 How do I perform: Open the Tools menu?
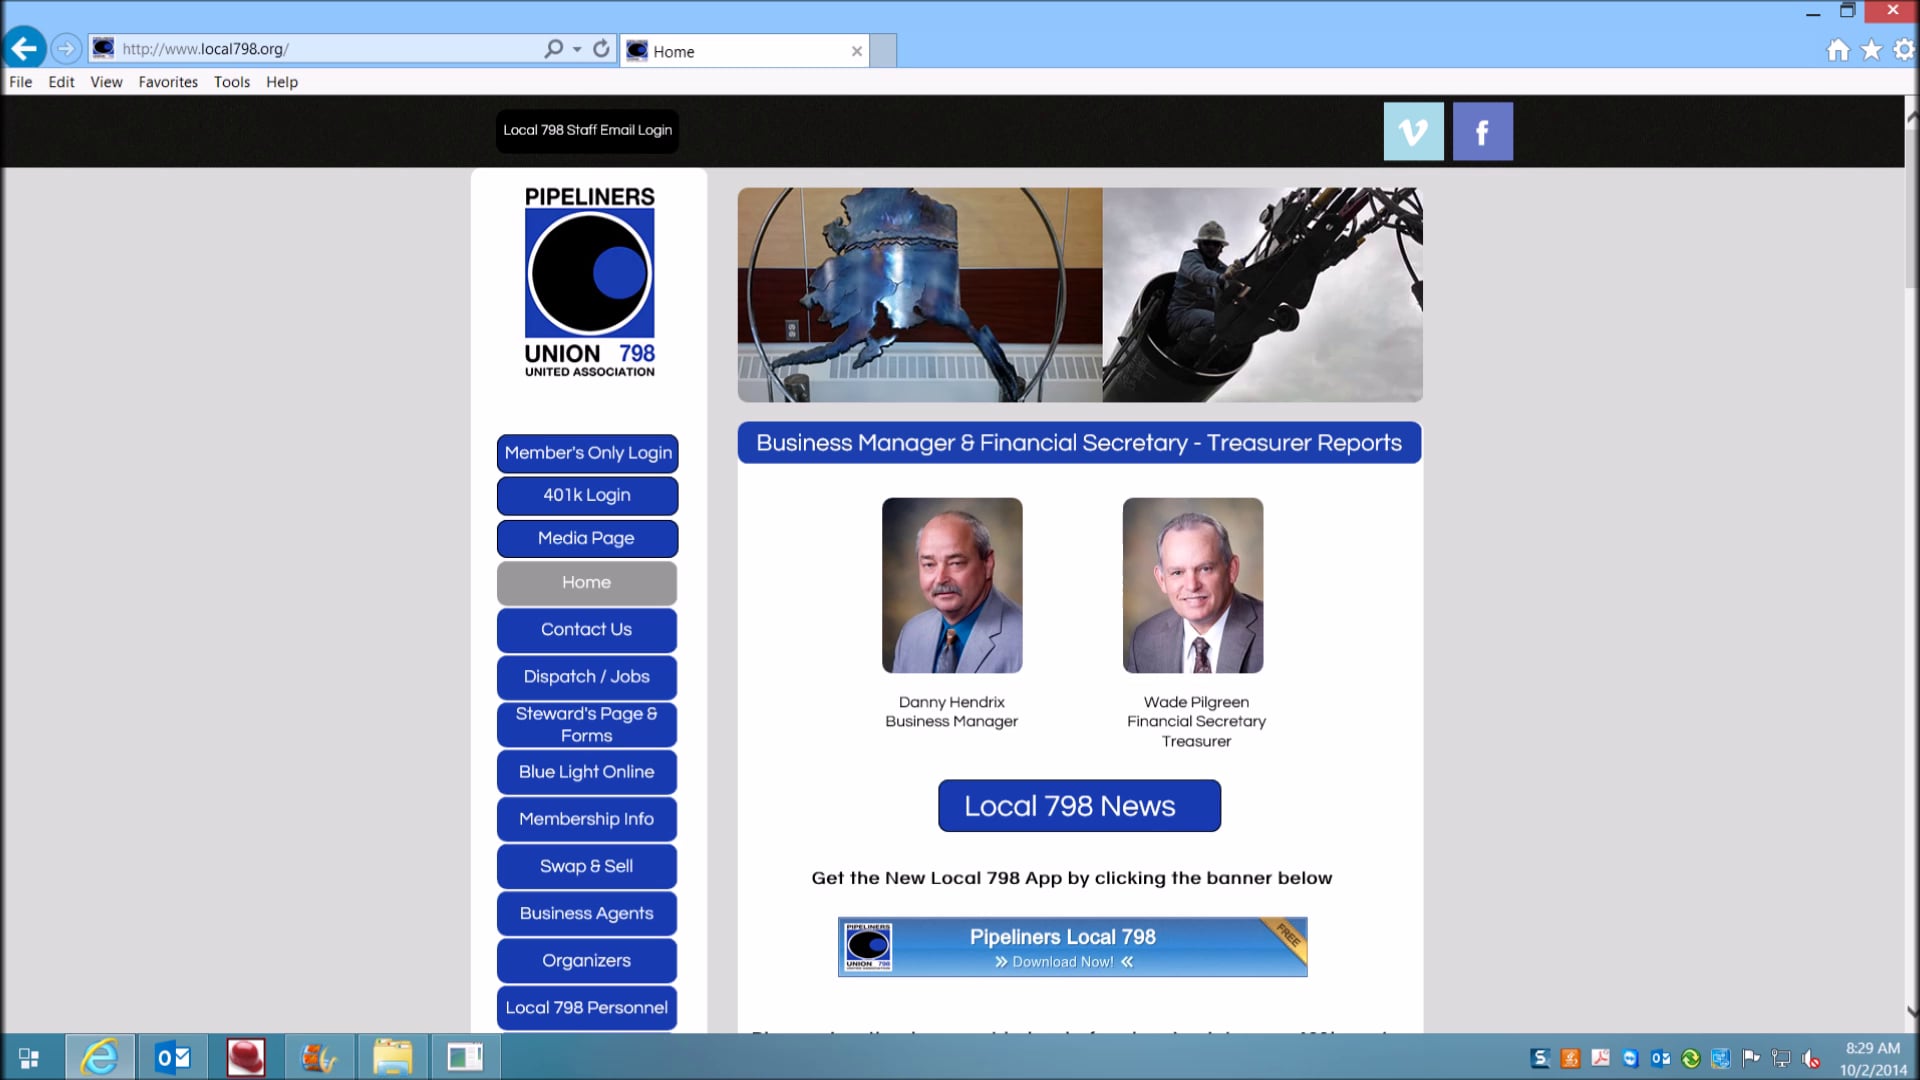pos(231,82)
